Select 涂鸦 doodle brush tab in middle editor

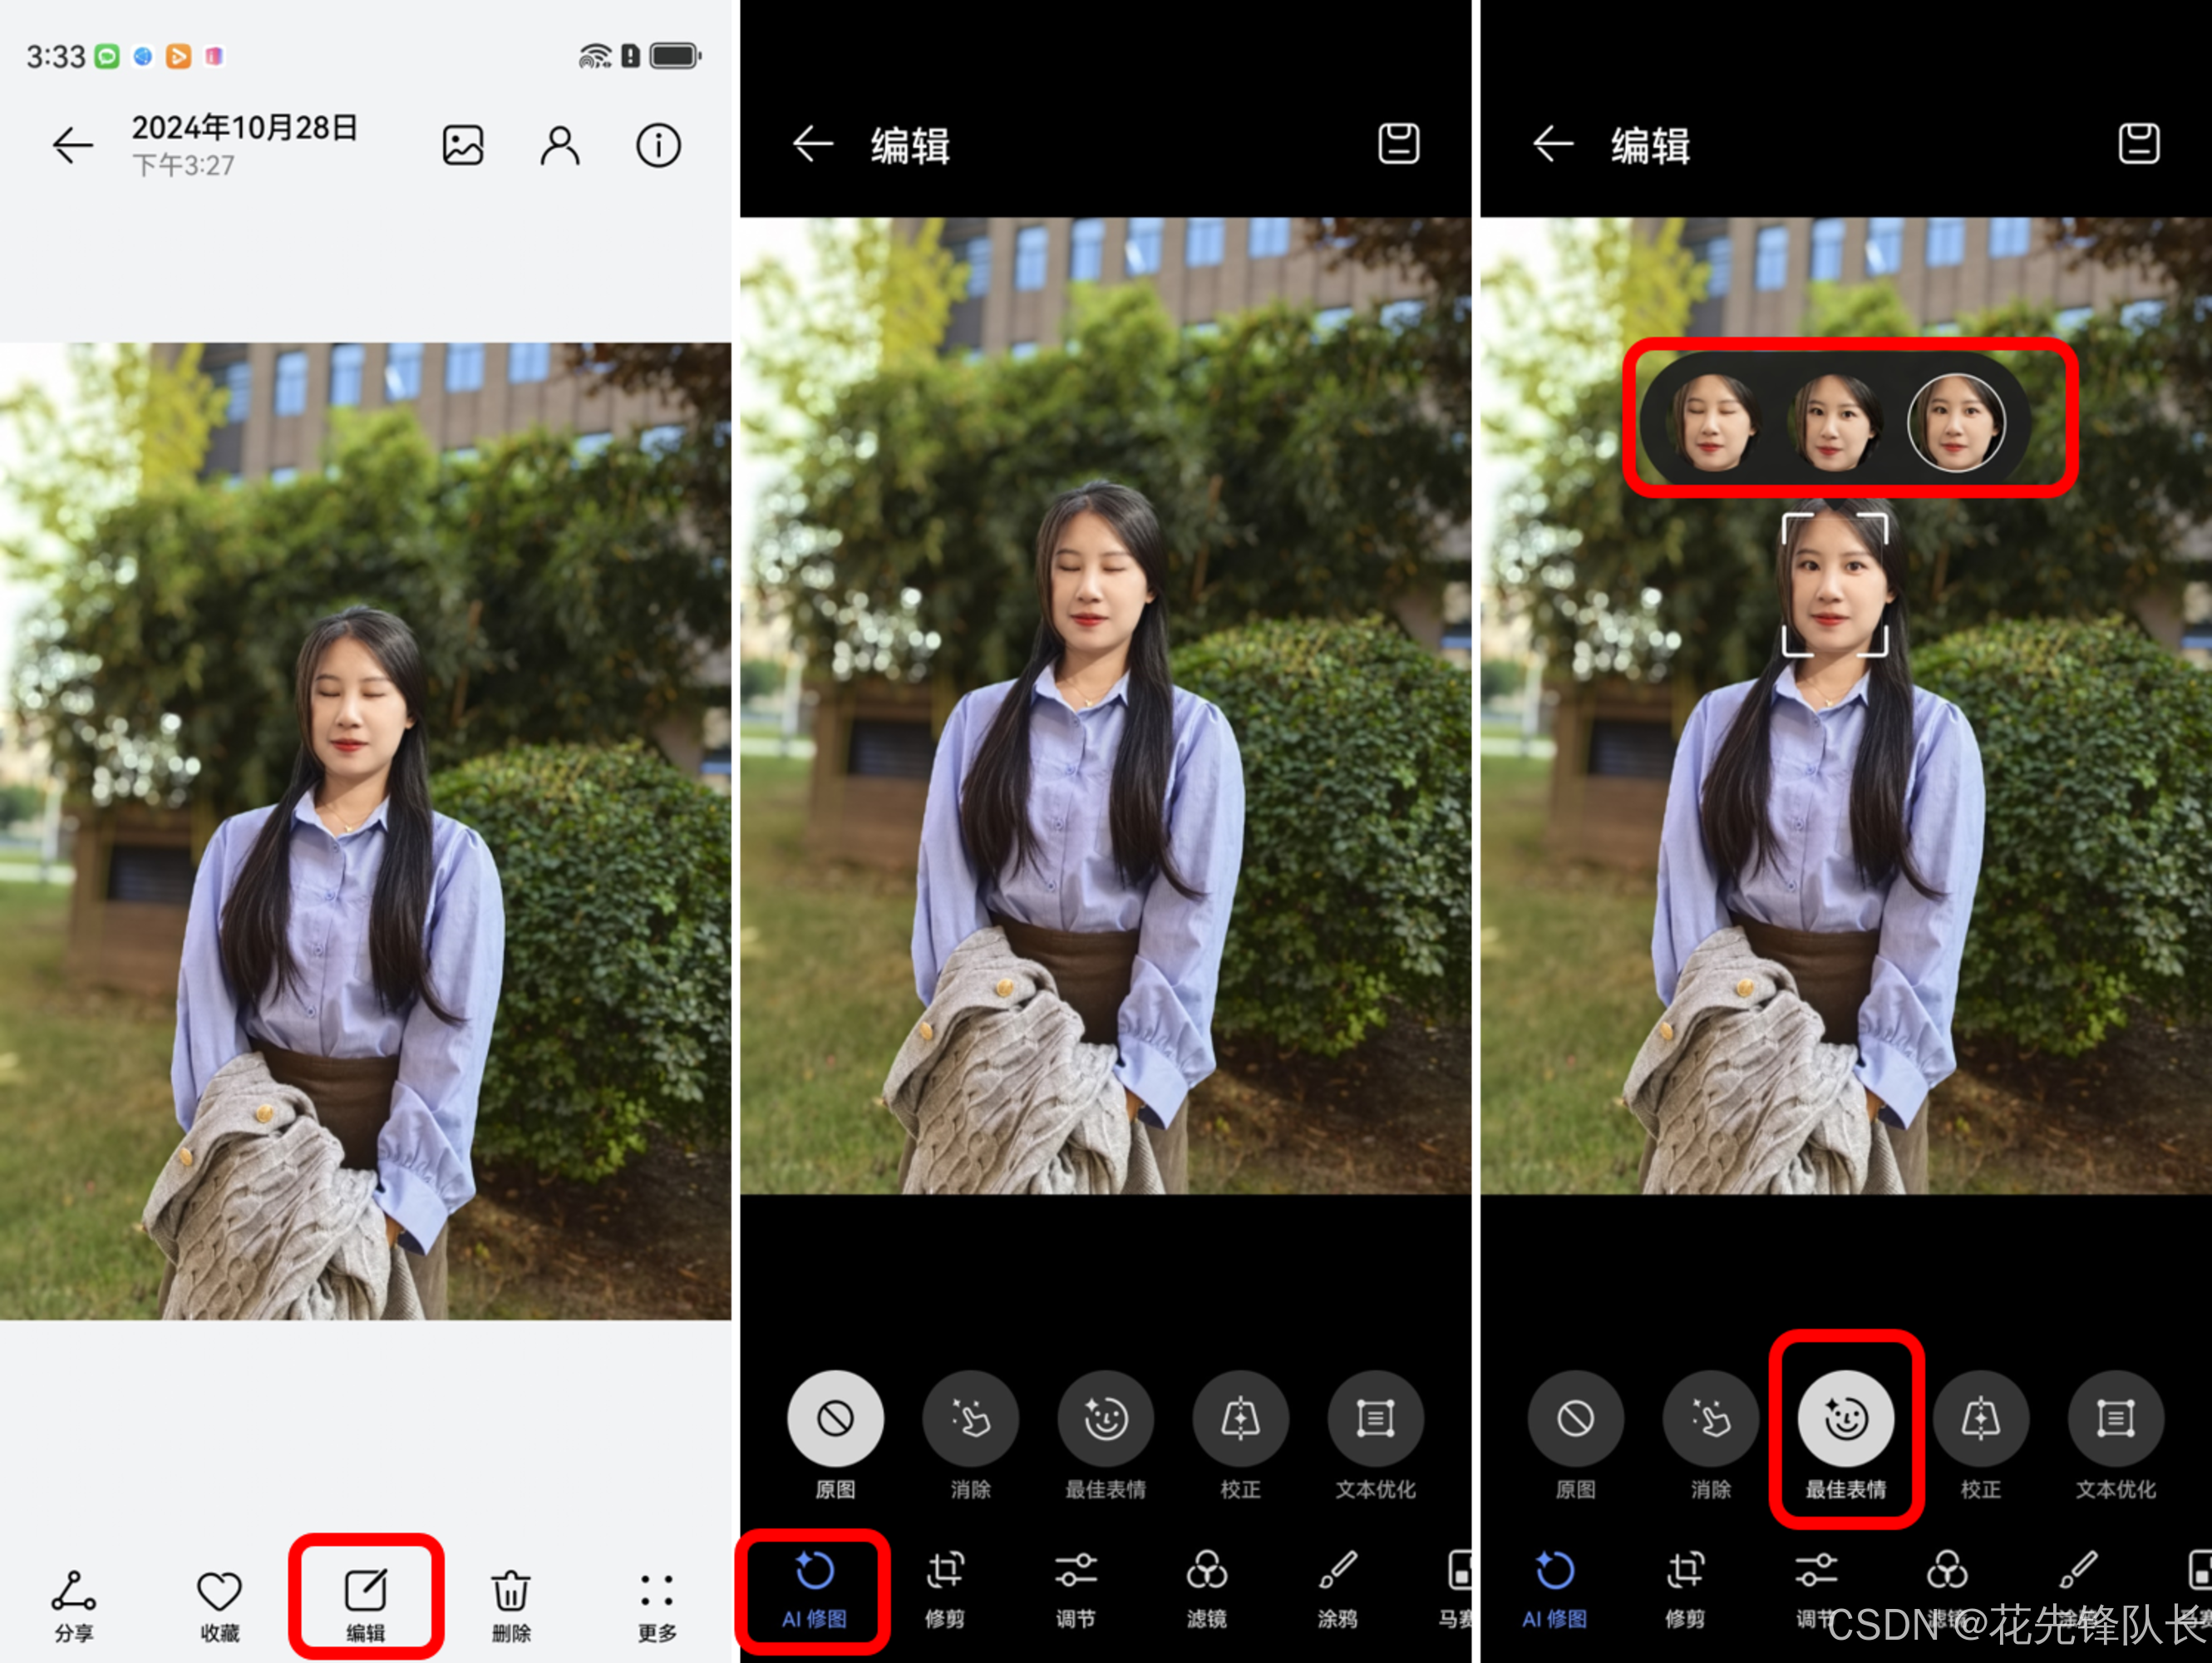(x=1338, y=1588)
